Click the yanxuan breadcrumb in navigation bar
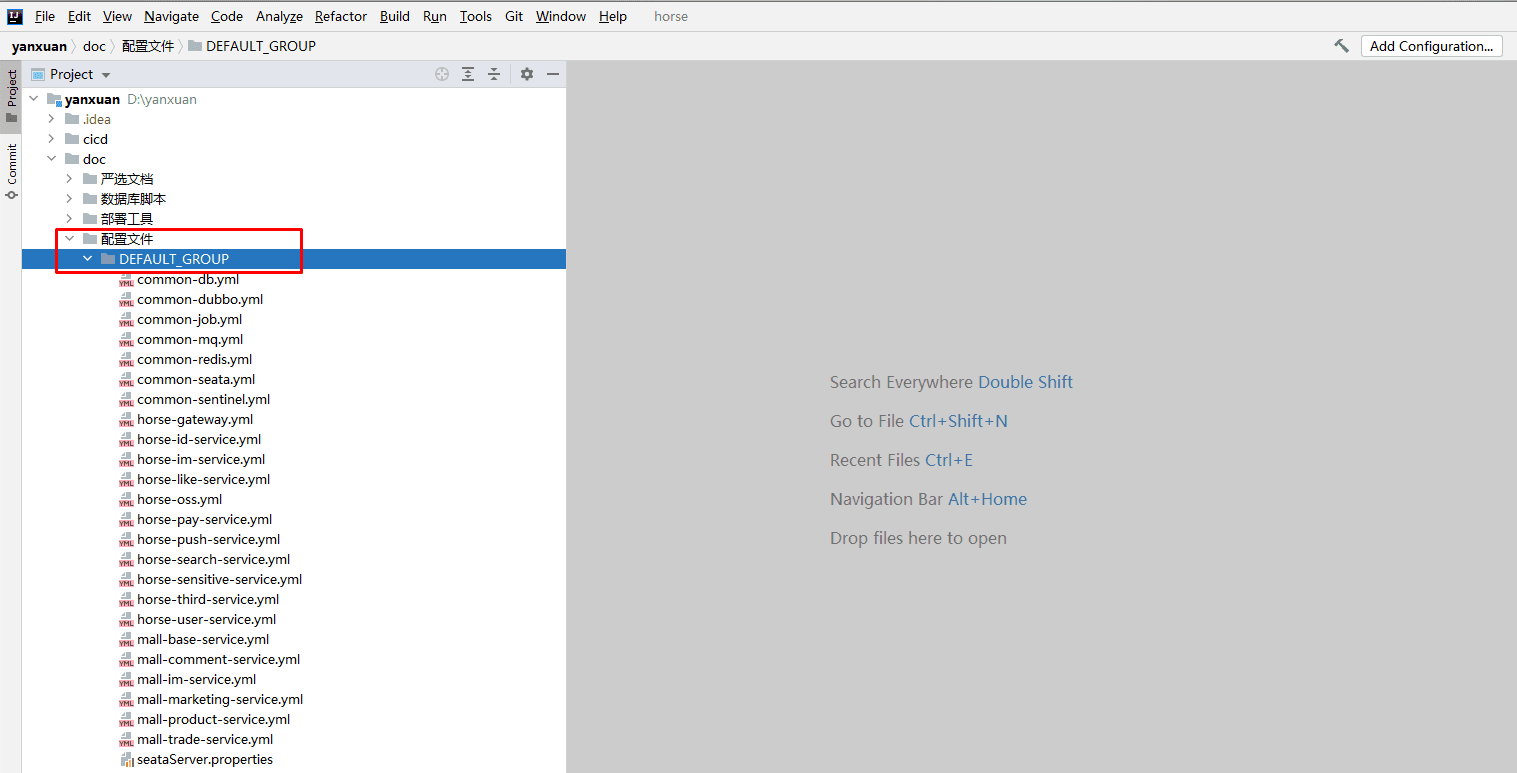The height and width of the screenshot is (773, 1517). pos(39,46)
